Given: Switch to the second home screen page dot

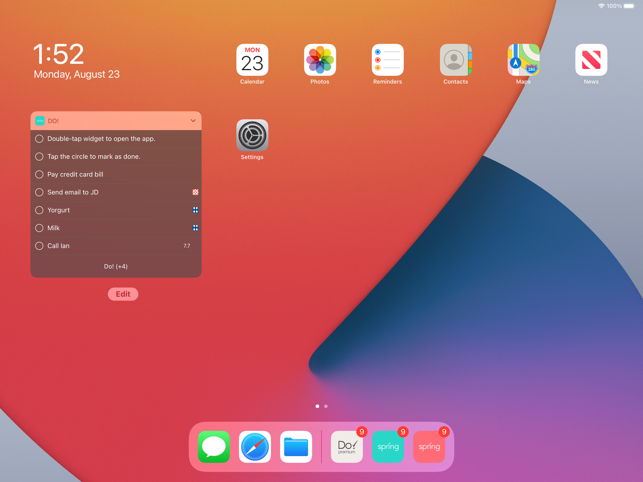Looking at the screenshot, I should (326, 406).
